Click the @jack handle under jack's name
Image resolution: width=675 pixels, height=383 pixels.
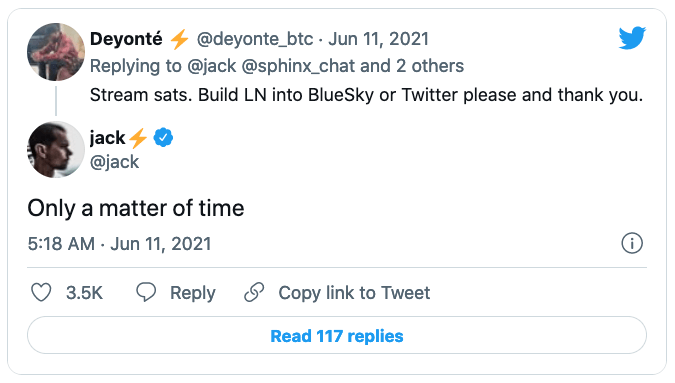(114, 162)
